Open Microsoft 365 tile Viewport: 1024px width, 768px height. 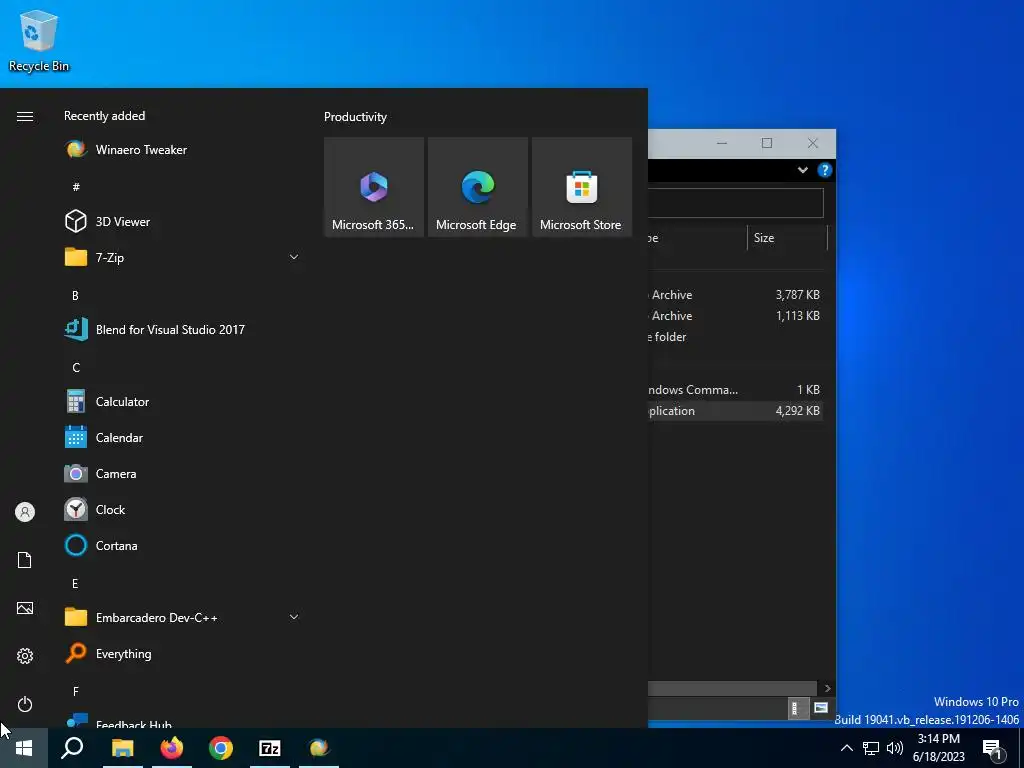coord(374,187)
